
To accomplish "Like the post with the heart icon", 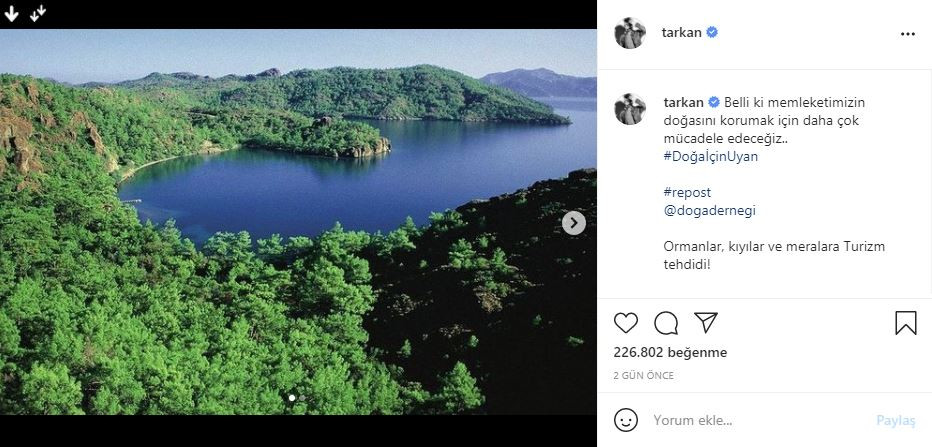I will 626,323.
